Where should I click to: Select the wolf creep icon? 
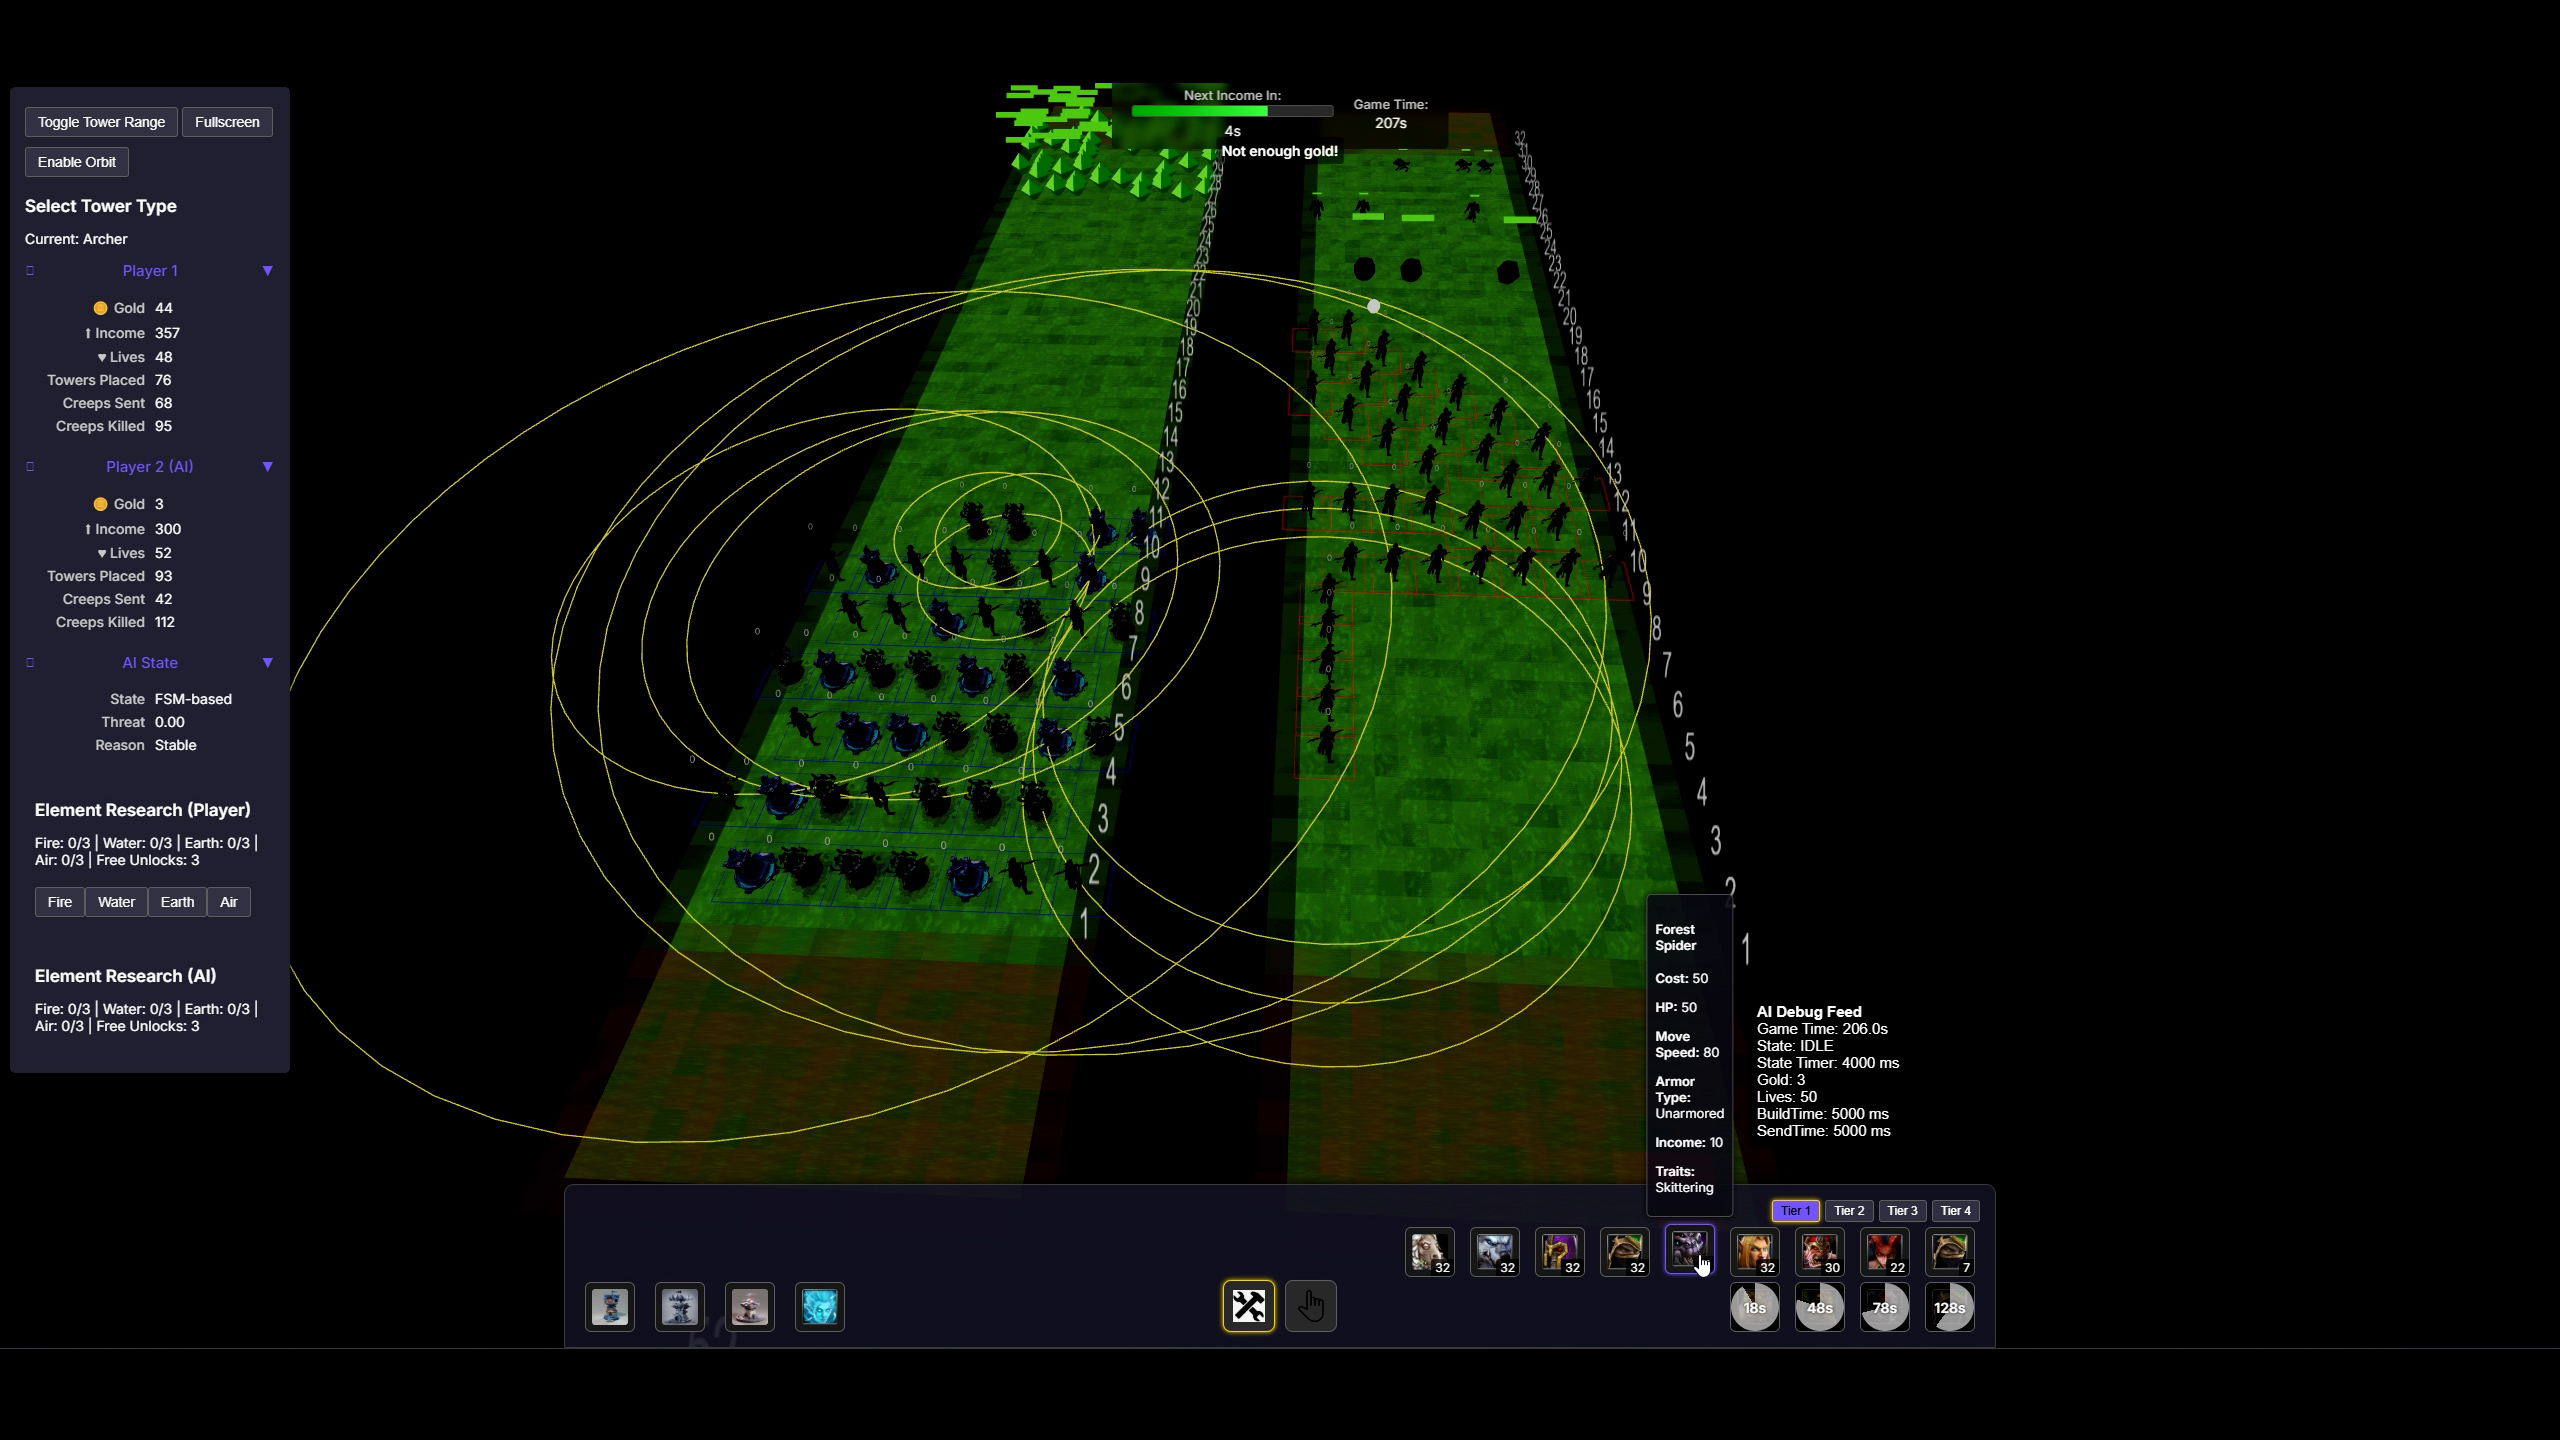pyautogui.click(x=1494, y=1252)
